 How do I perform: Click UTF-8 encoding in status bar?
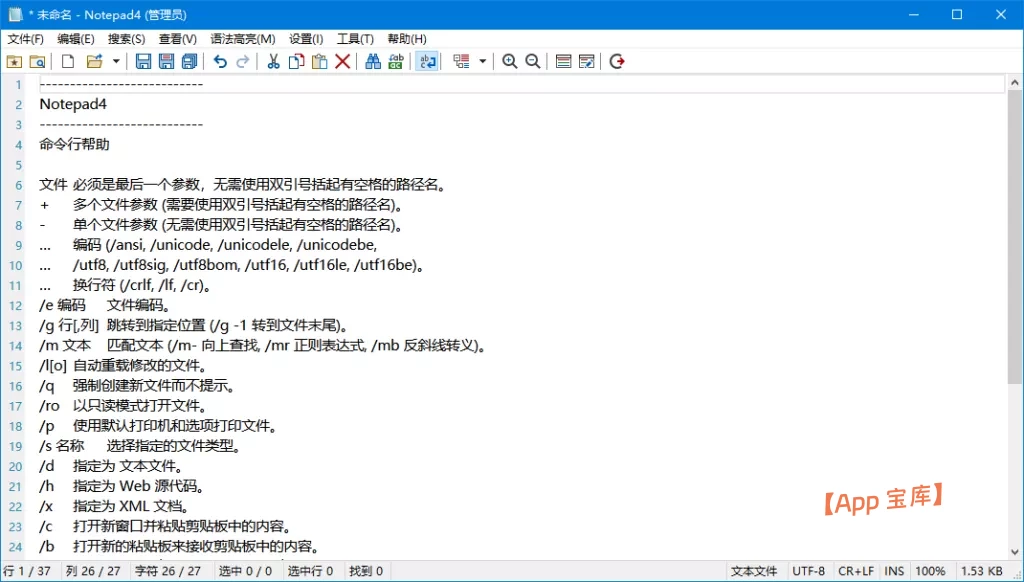tap(809, 571)
